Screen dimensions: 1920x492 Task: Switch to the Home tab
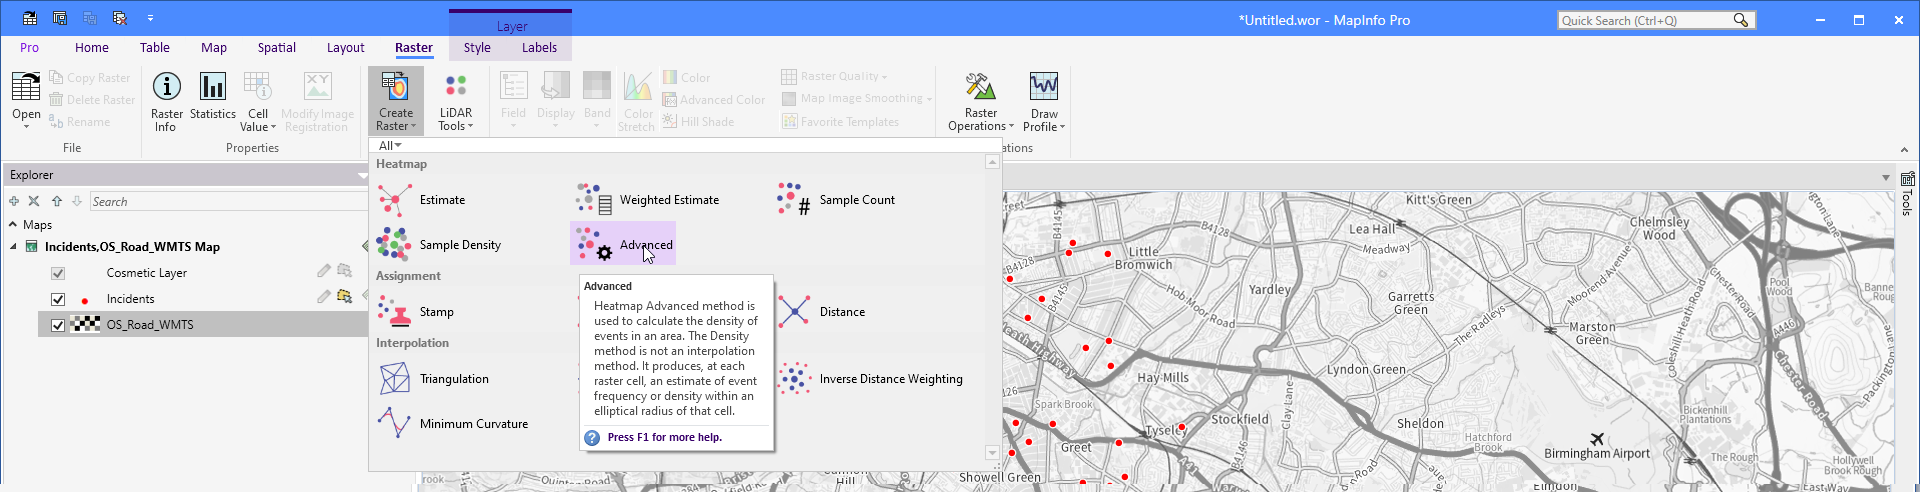(92, 47)
